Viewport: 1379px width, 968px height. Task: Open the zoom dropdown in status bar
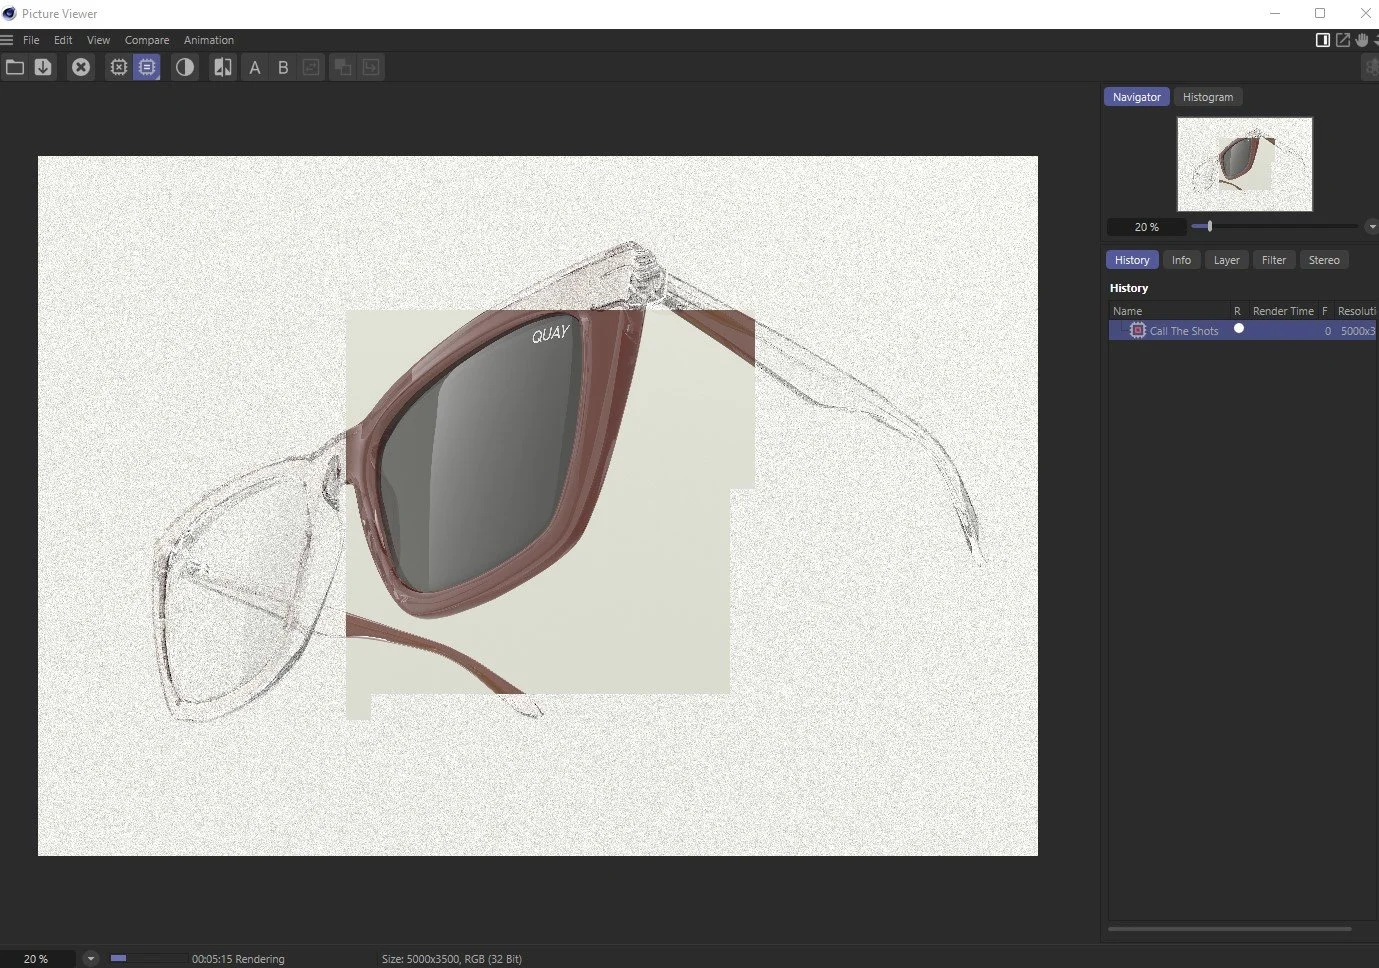click(x=90, y=958)
